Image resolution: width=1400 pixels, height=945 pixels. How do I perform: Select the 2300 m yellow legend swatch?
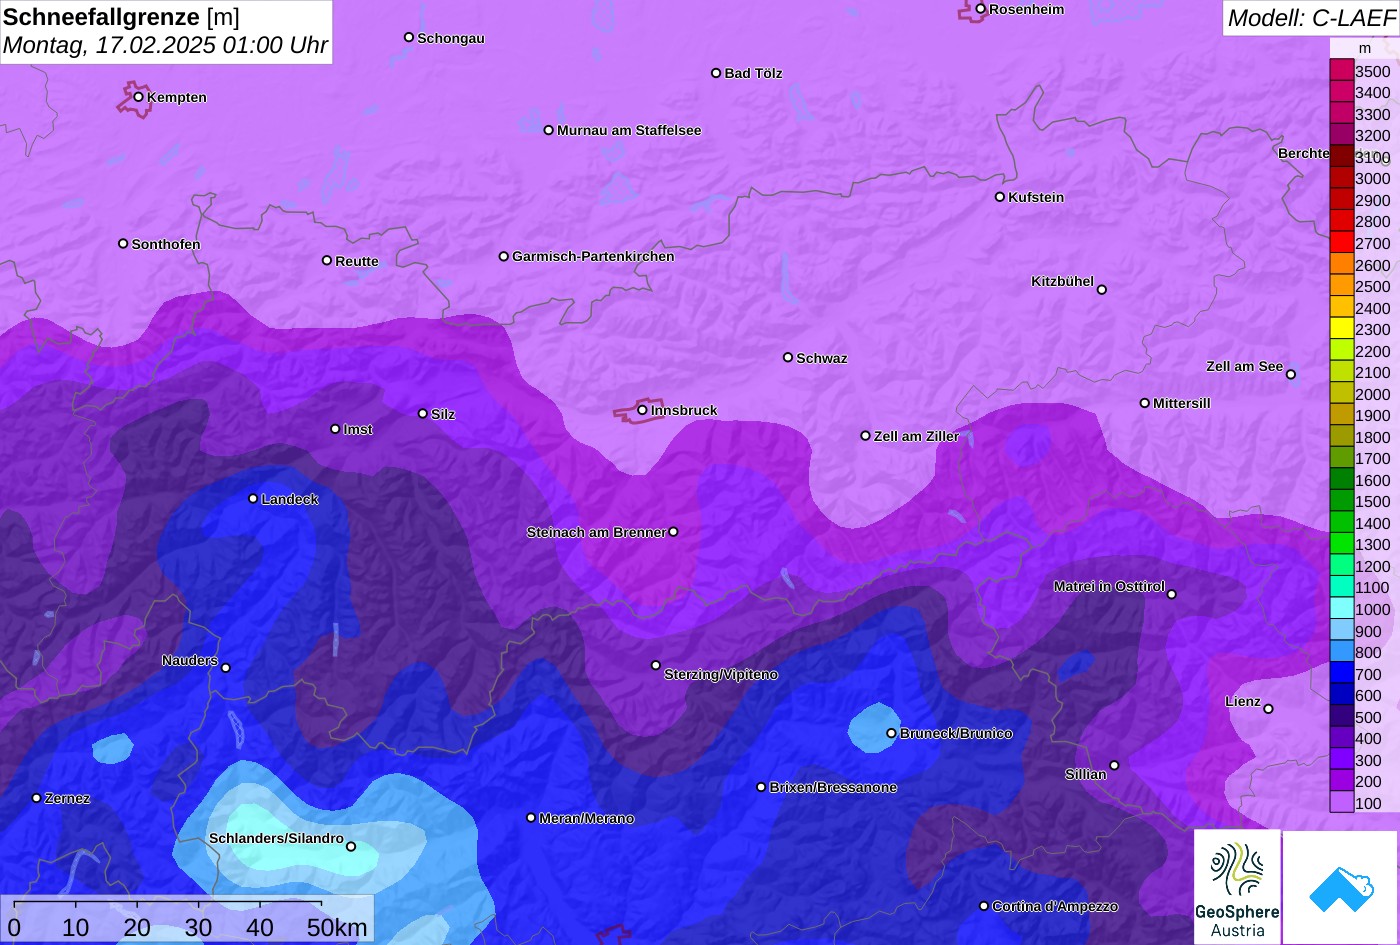(x=1341, y=329)
